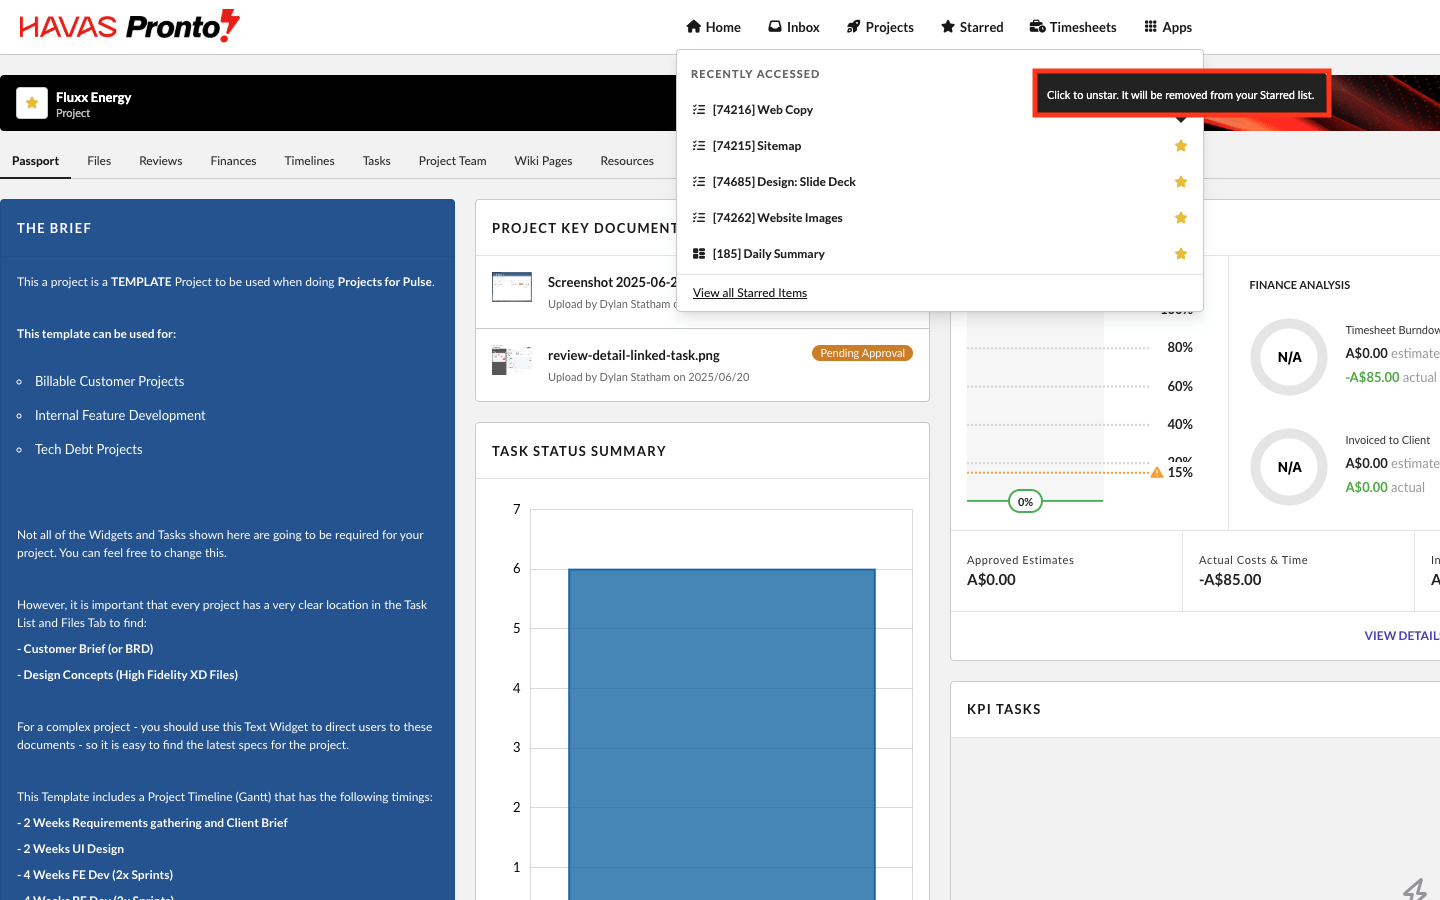The height and width of the screenshot is (900, 1440).
Task: Open review-detail-linked-task.png thumbnail
Action: (x=512, y=361)
